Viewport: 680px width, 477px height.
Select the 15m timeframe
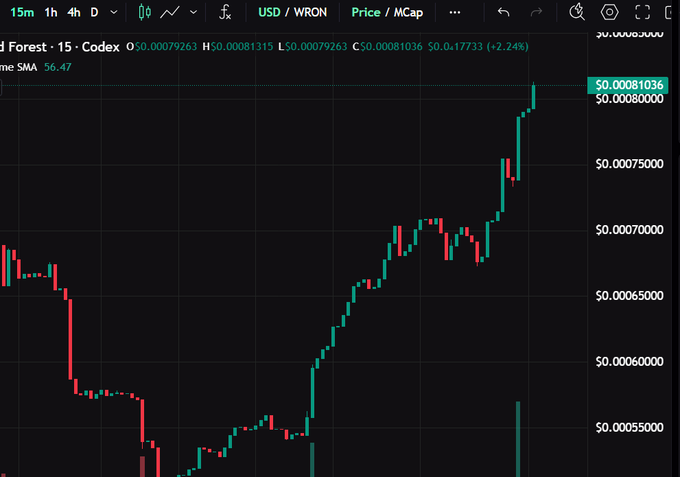tap(22, 13)
